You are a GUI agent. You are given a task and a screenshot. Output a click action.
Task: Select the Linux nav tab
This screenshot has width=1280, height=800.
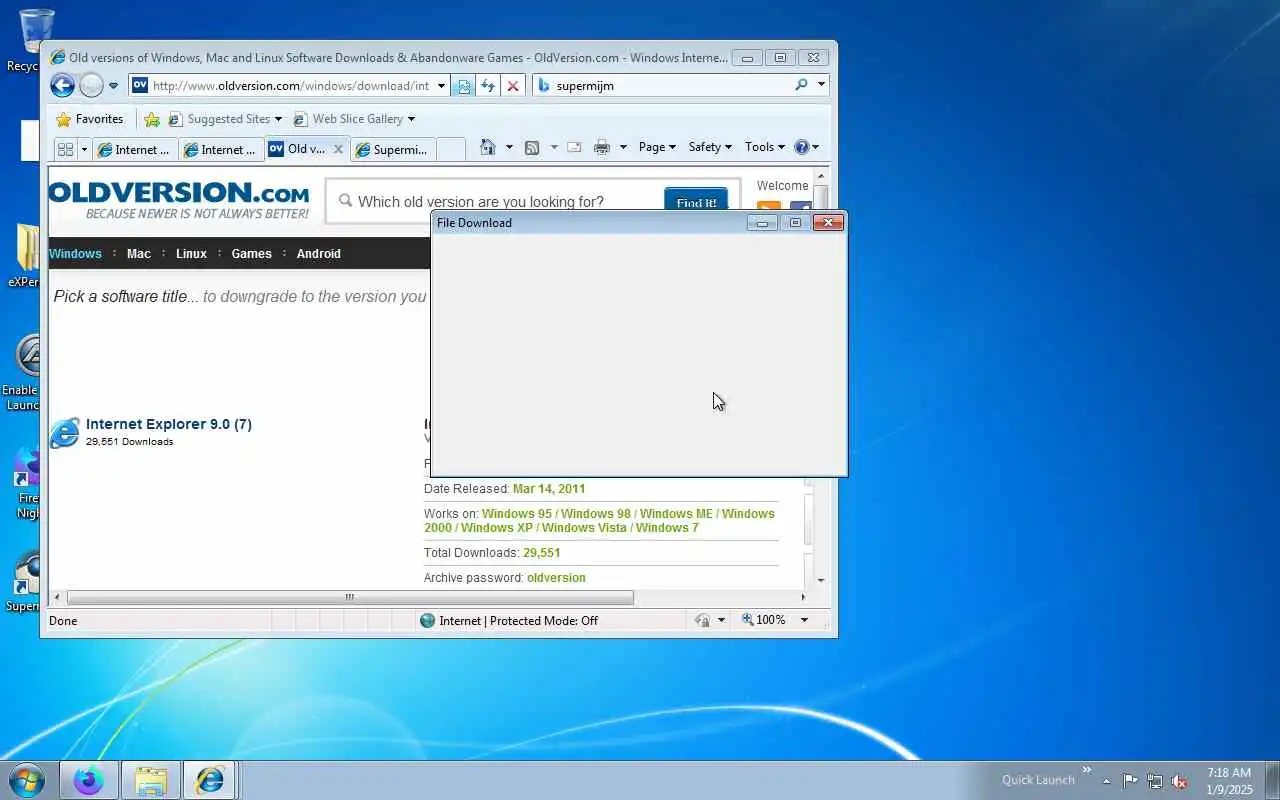[x=191, y=254]
